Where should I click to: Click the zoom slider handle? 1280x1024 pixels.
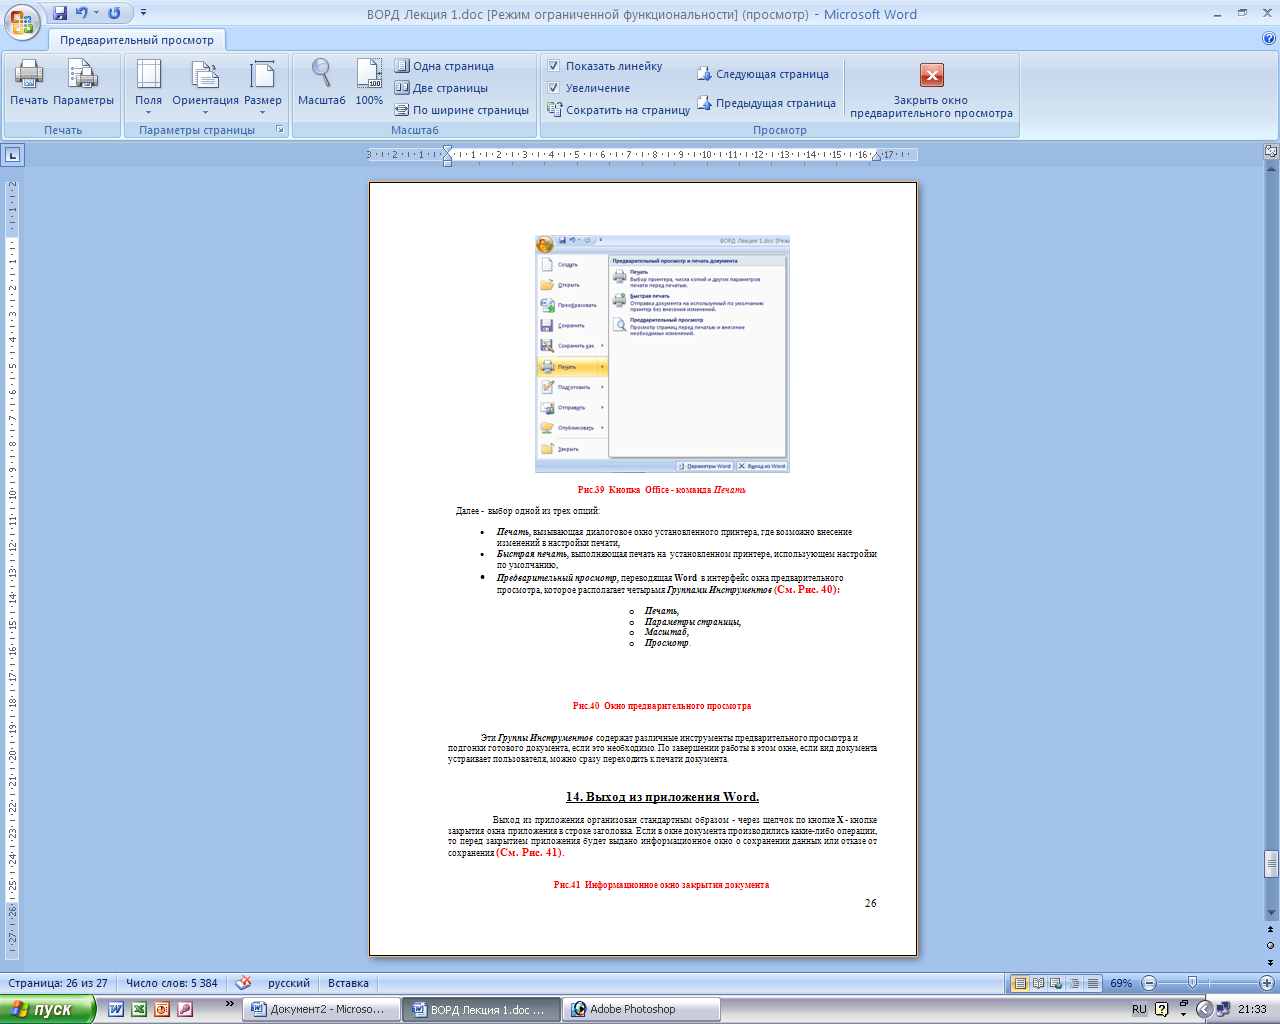(x=1192, y=983)
